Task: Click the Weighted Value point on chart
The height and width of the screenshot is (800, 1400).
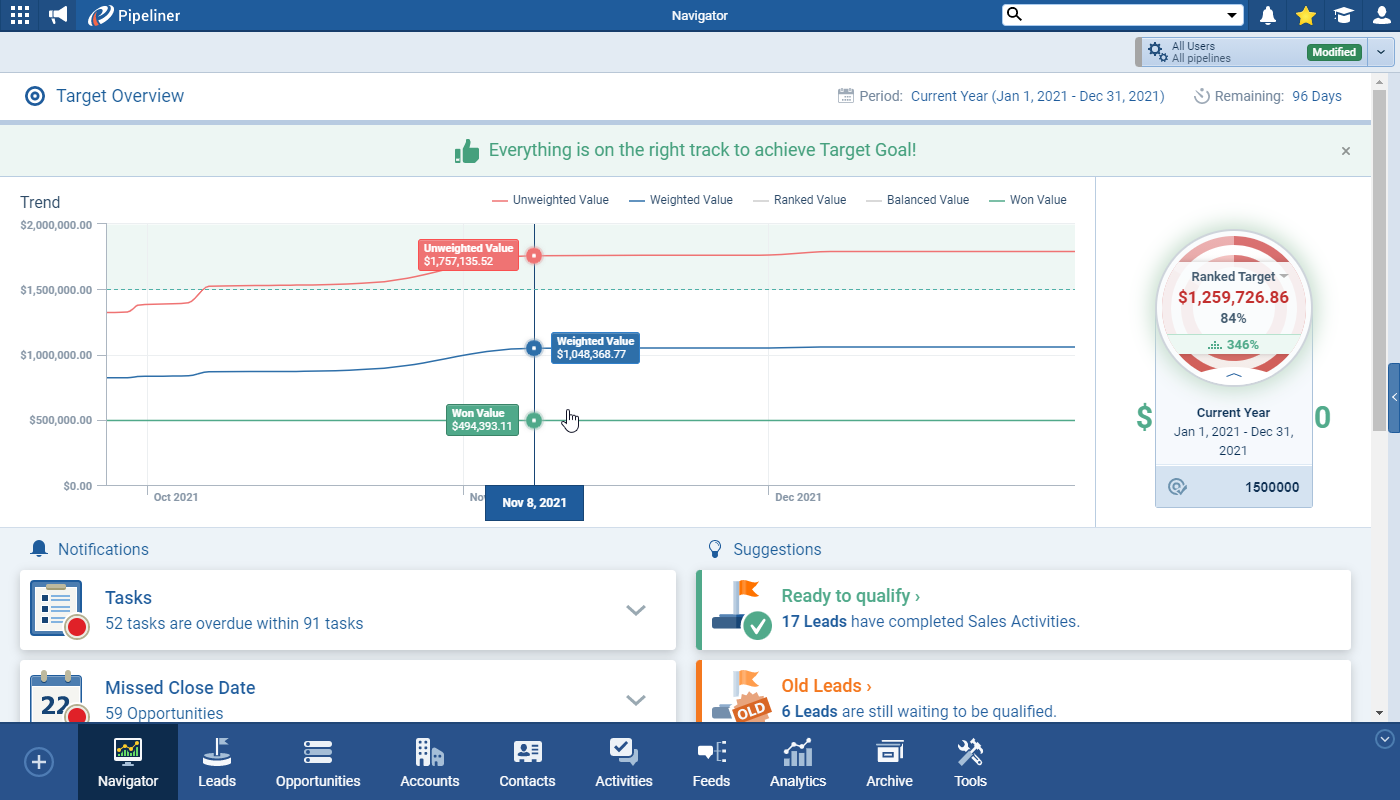Action: [x=534, y=348]
